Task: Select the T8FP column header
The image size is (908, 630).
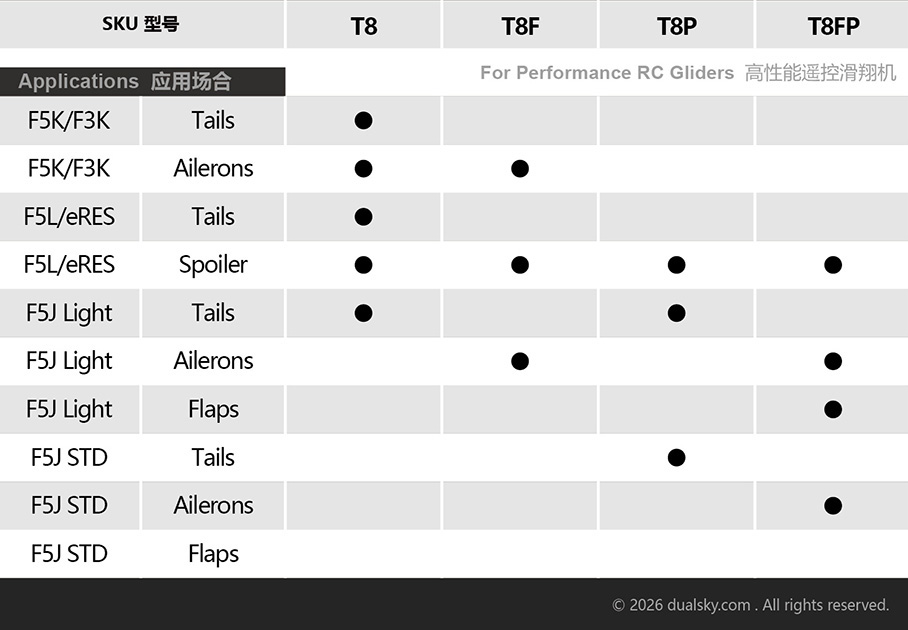Action: pos(833,25)
